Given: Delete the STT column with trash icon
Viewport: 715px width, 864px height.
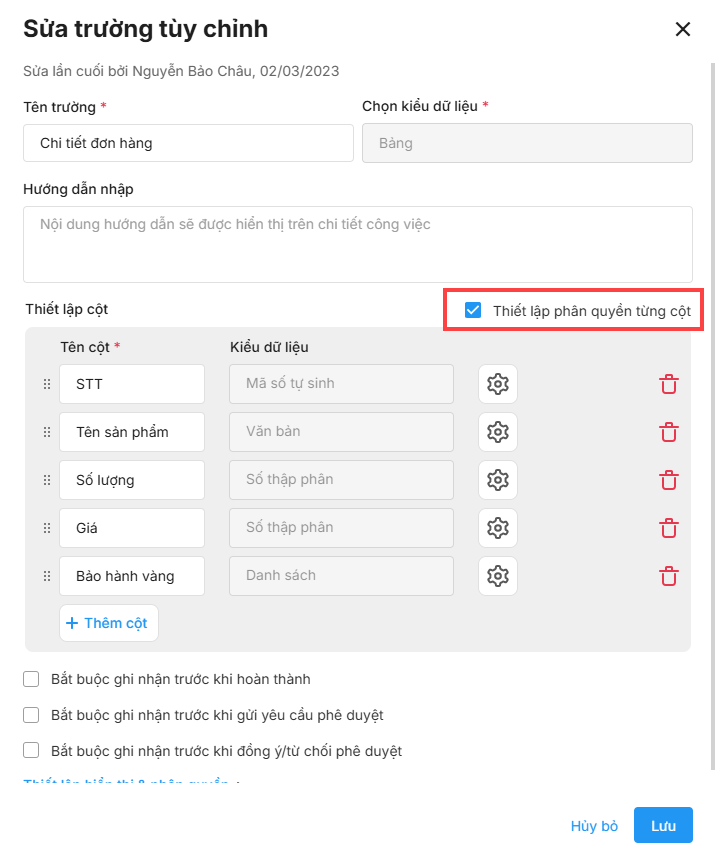Looking at the screenshot, I should pos(669,384).
